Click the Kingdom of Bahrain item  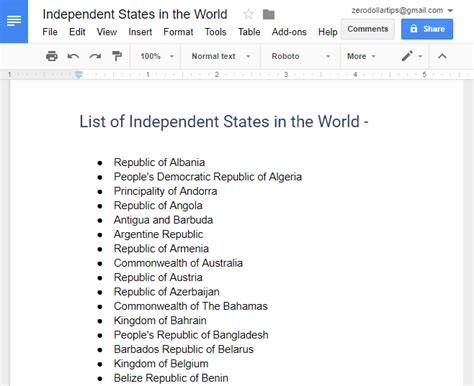tap(160, 320)
